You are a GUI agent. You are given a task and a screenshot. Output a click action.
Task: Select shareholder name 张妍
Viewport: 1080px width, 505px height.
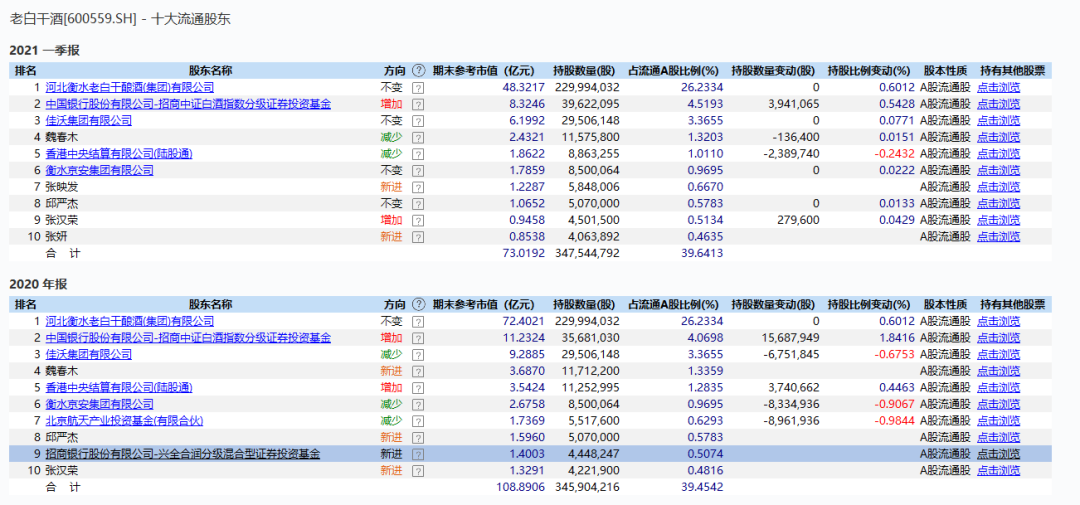(56, 236)
